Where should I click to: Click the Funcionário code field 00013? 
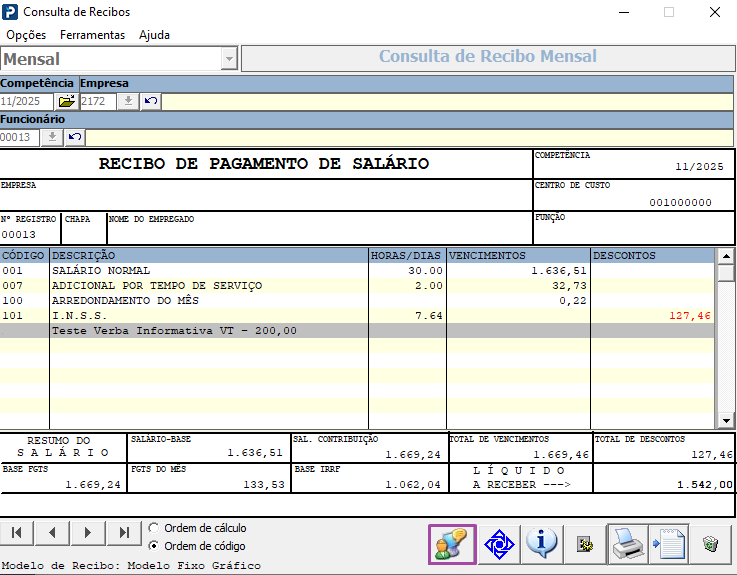(20, 137)
